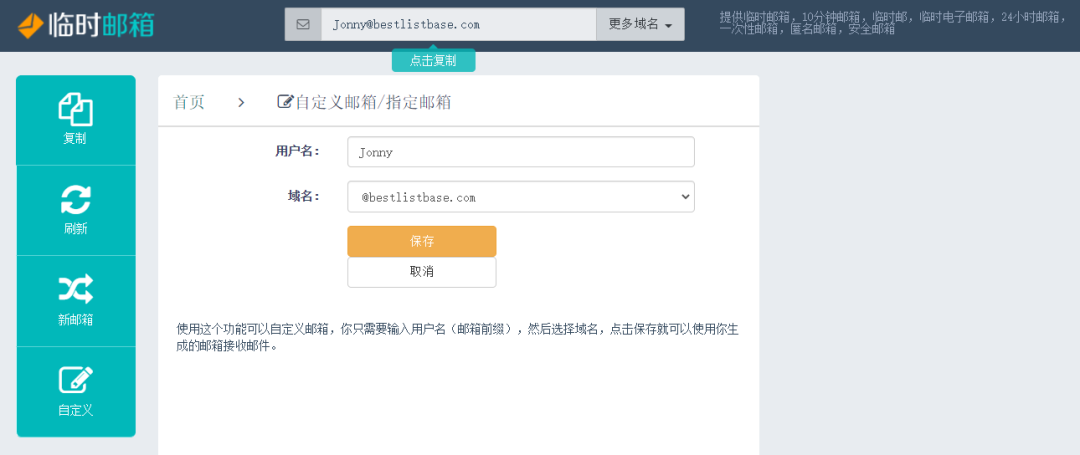Click the email address field Jonny@bestlistbase.com
1080x455 pixels.
[458, 25]
